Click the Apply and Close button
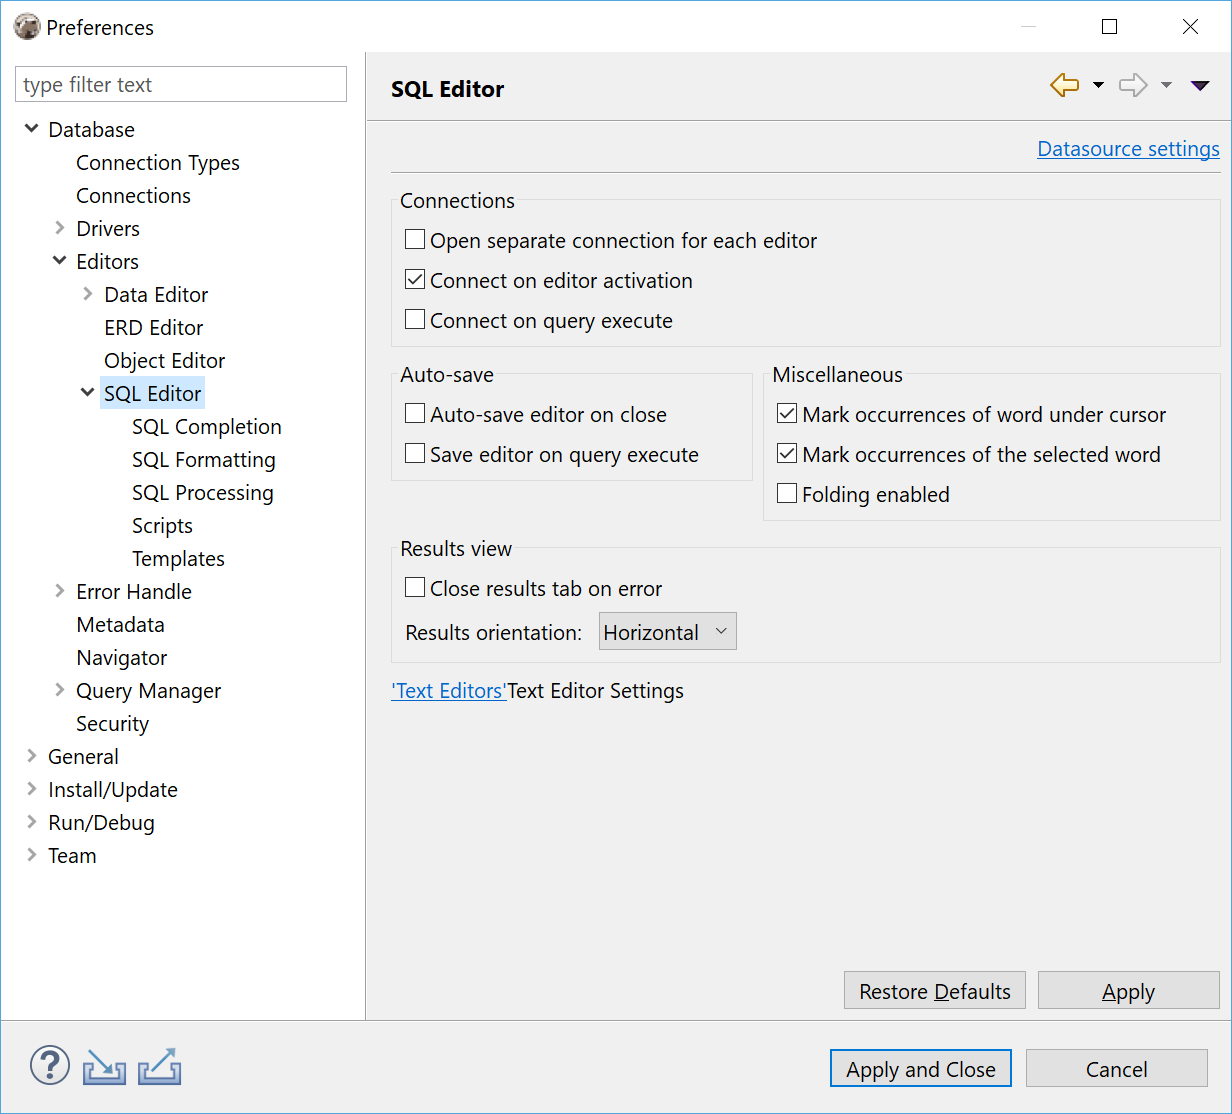Viewport: 1232px width, 1114px height. 920,1068
